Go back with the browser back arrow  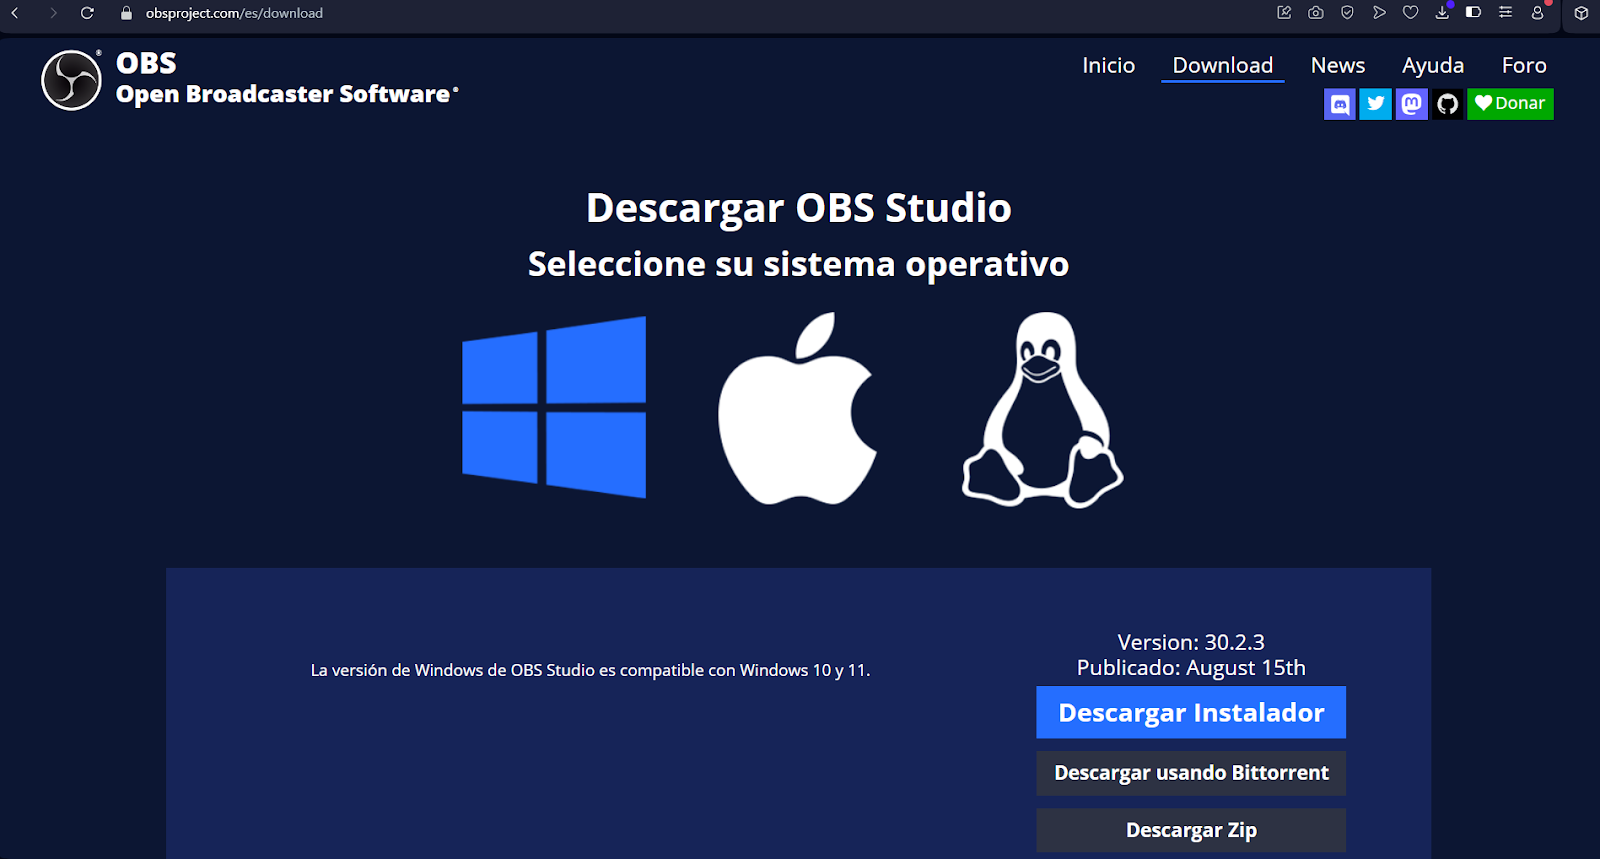pyautogui.click(x=15, y=13)
